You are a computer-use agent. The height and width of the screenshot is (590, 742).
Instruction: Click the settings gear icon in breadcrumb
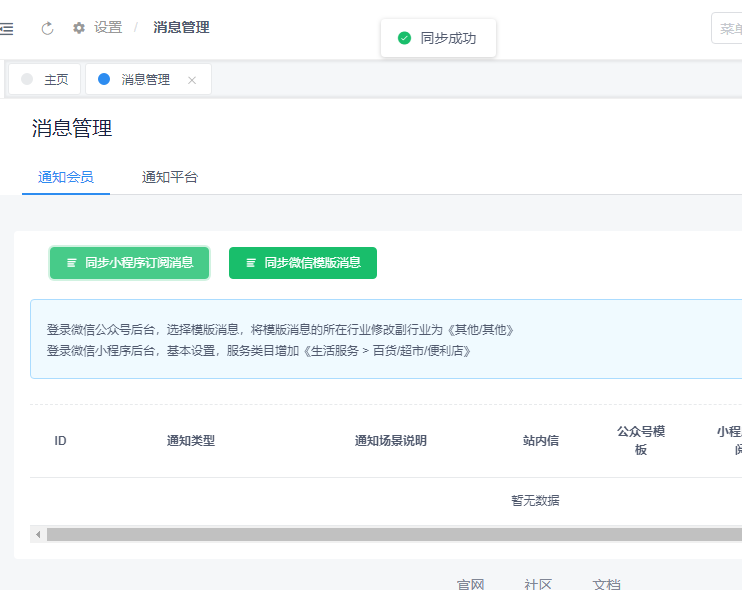click(x=79, y=28)
